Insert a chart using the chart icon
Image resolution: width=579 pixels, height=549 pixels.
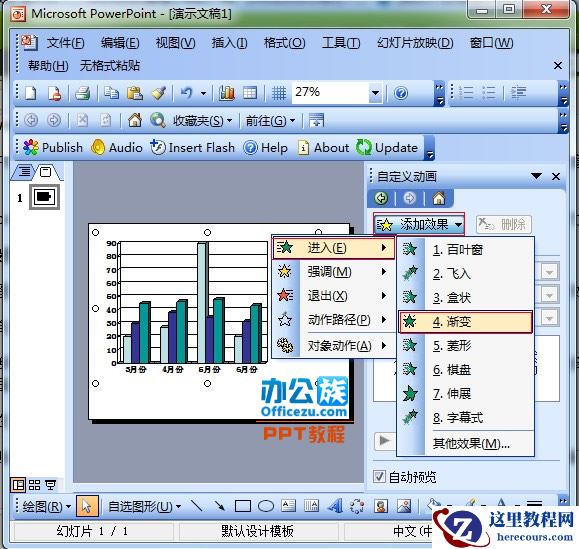[227, 93]
